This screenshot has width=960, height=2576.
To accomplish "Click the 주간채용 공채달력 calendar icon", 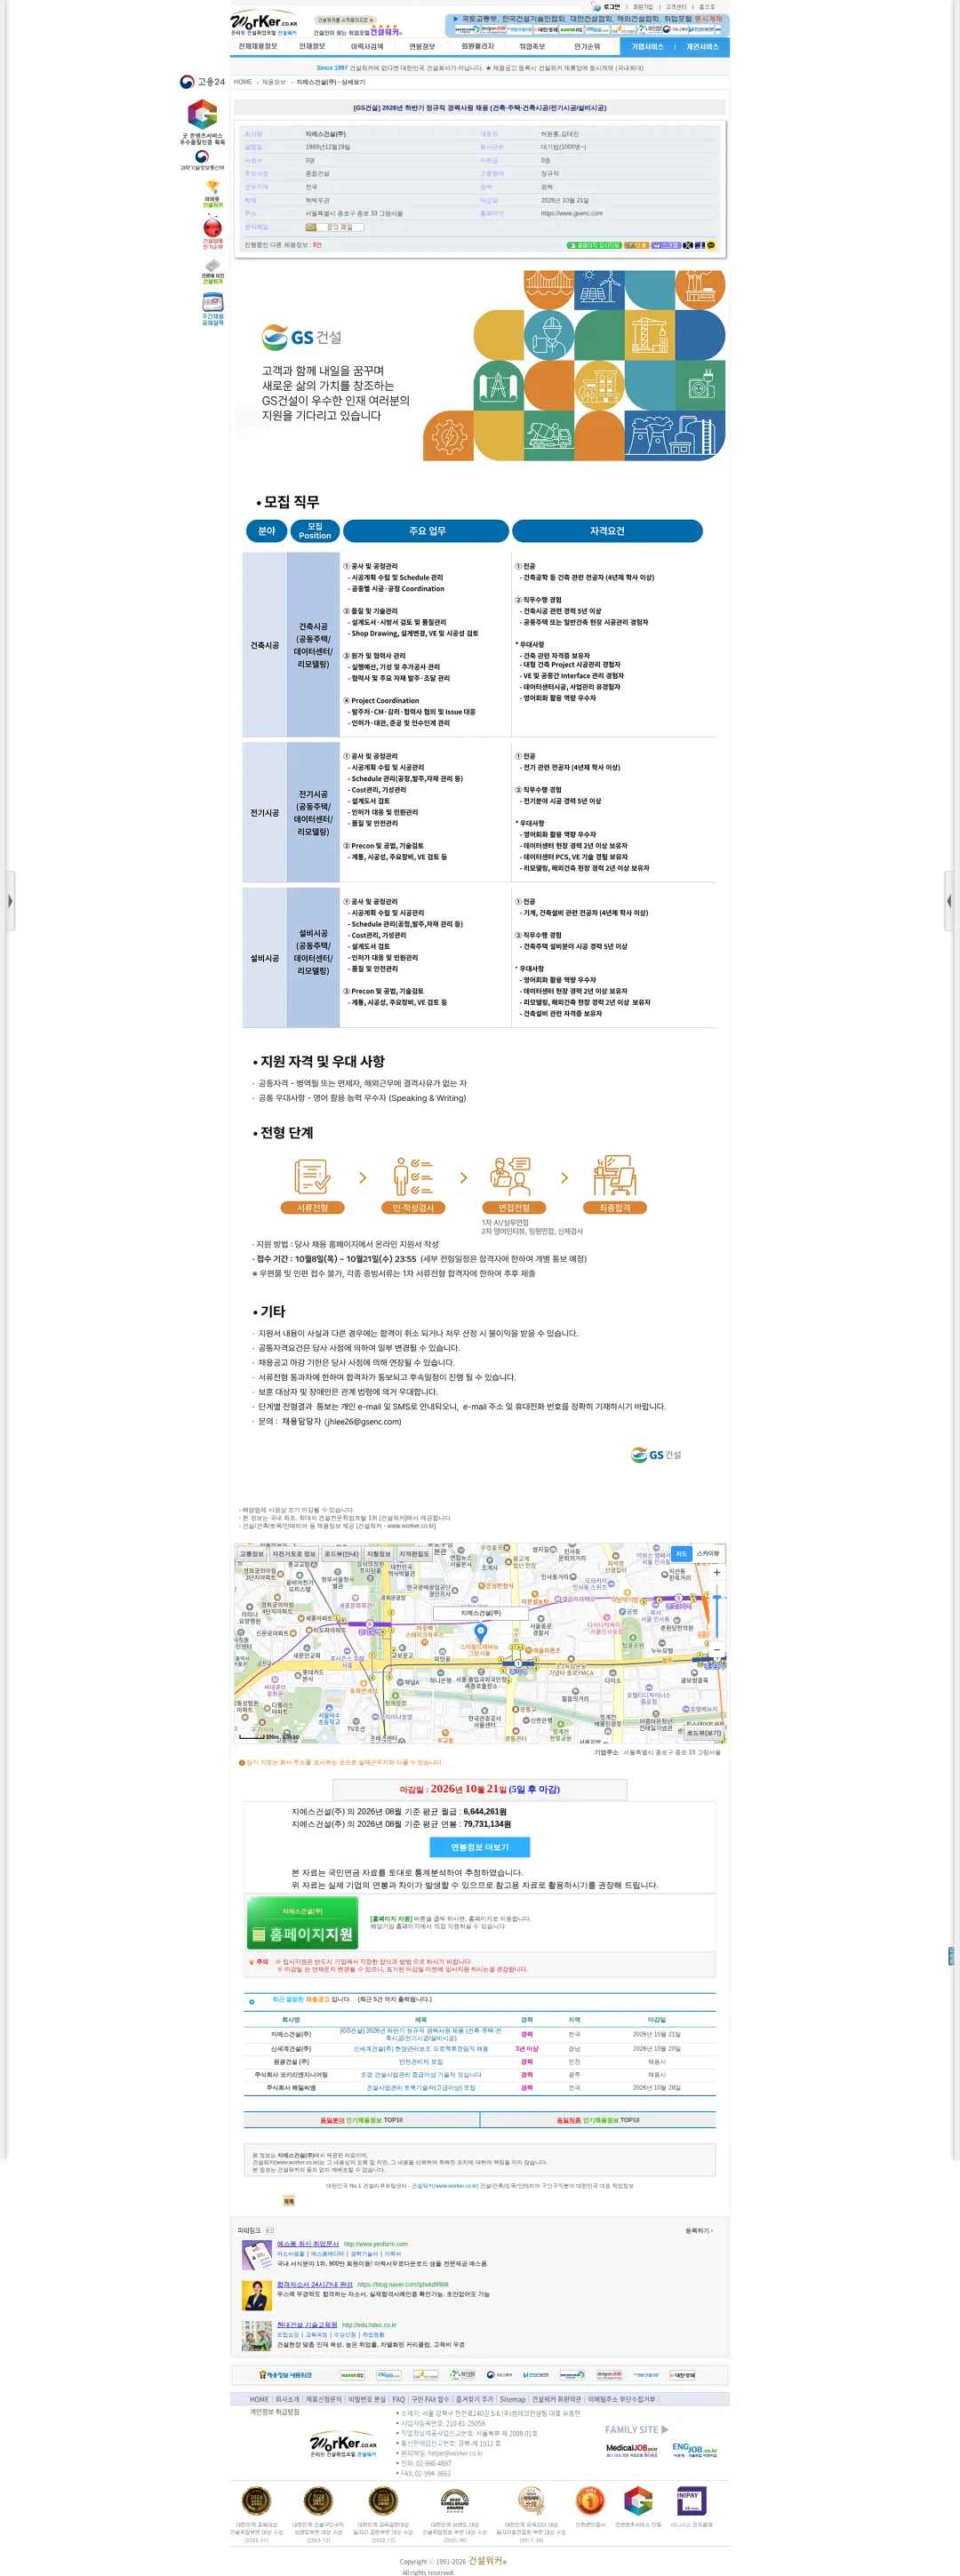I will pyautogui.click(x=212, y=309).
